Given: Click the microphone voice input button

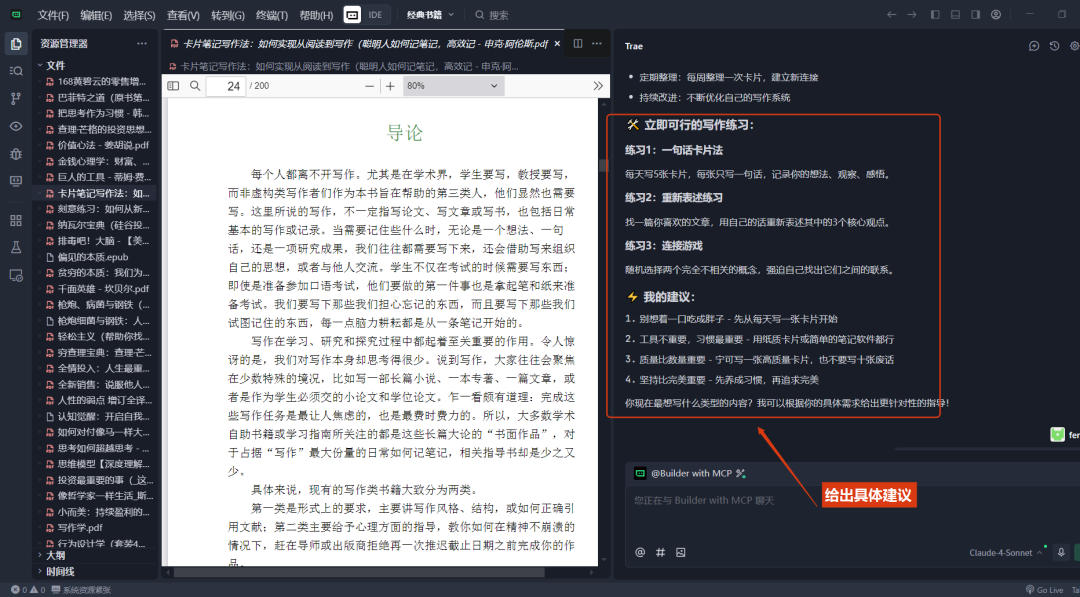Looking at the screenshot, I should pos(1060,552).
